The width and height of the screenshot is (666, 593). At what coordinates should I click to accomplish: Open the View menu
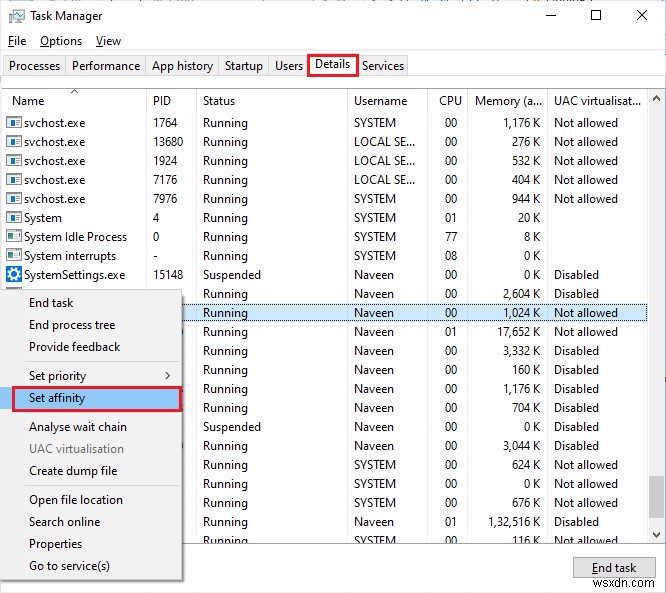point(108,41)
